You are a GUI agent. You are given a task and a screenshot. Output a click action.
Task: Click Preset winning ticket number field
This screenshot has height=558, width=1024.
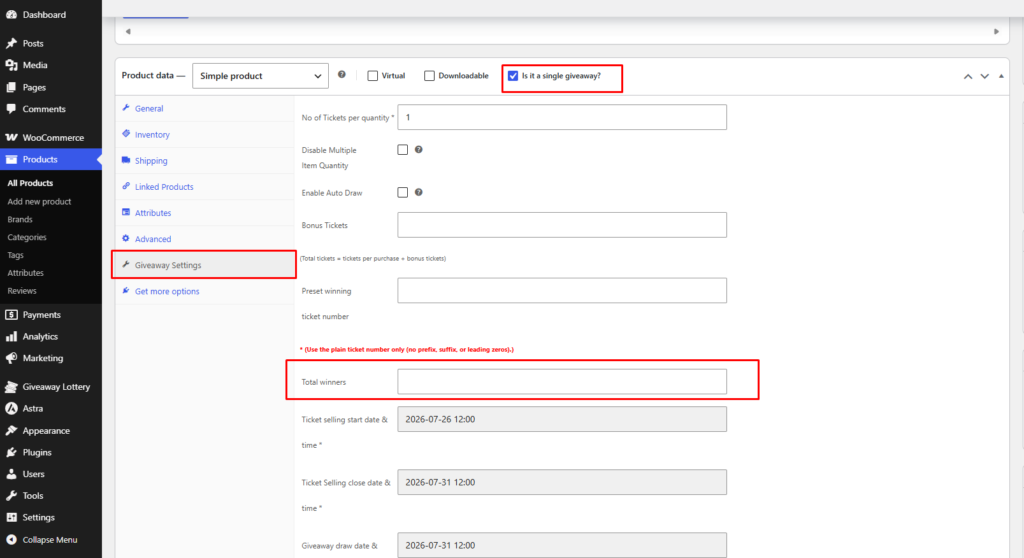[x=562, y=290]
